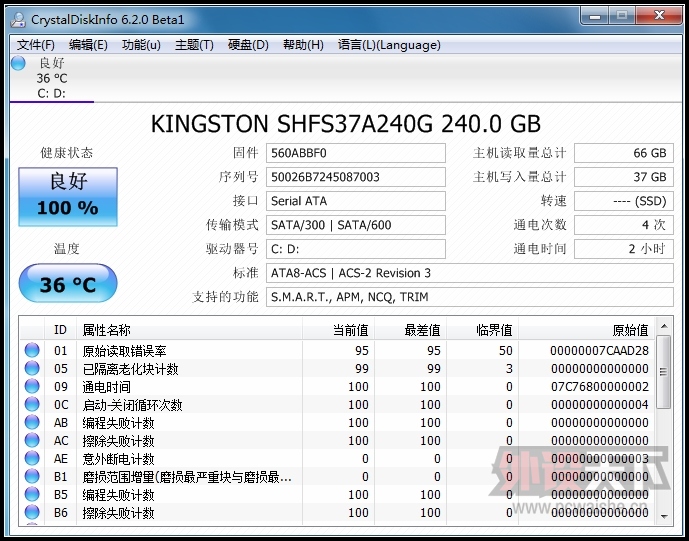Click the drive letter field C: D:
Screen dimensions: 689x541
pyautogui.click(x=355, y=249)
